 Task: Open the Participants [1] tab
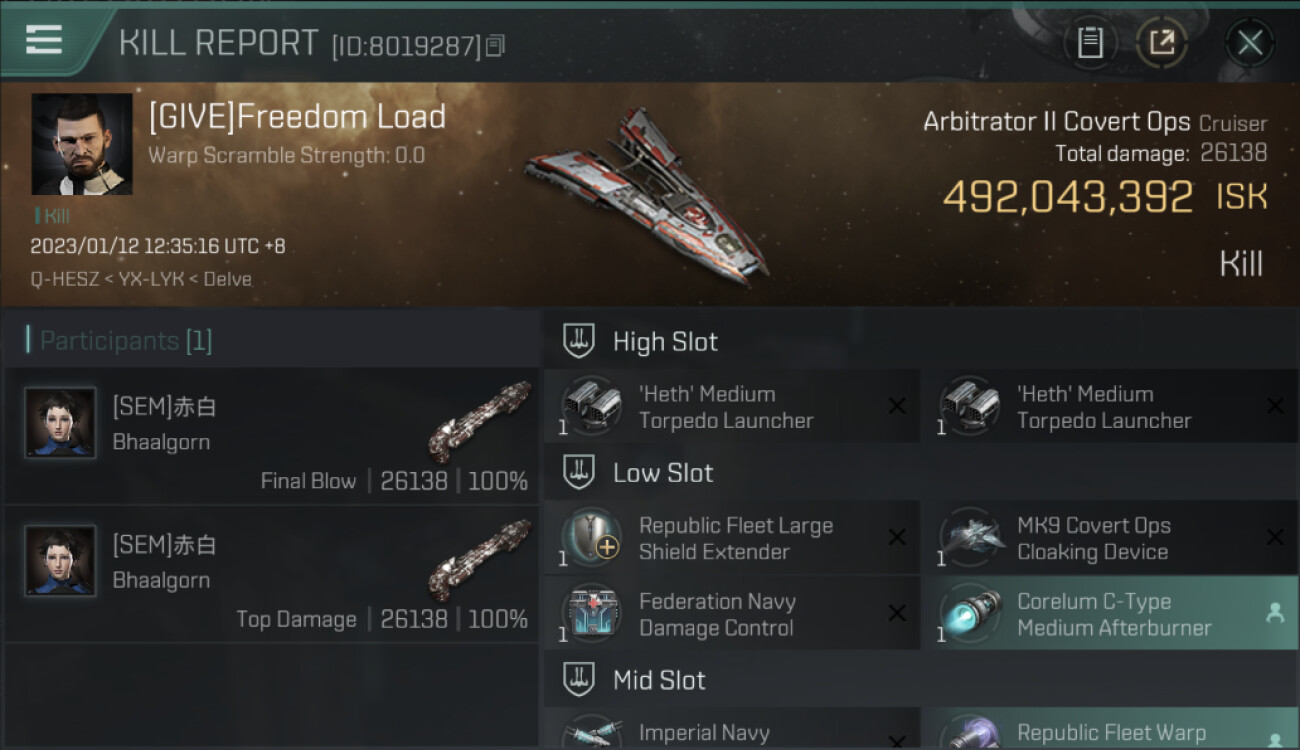click(x=119, y=341)
